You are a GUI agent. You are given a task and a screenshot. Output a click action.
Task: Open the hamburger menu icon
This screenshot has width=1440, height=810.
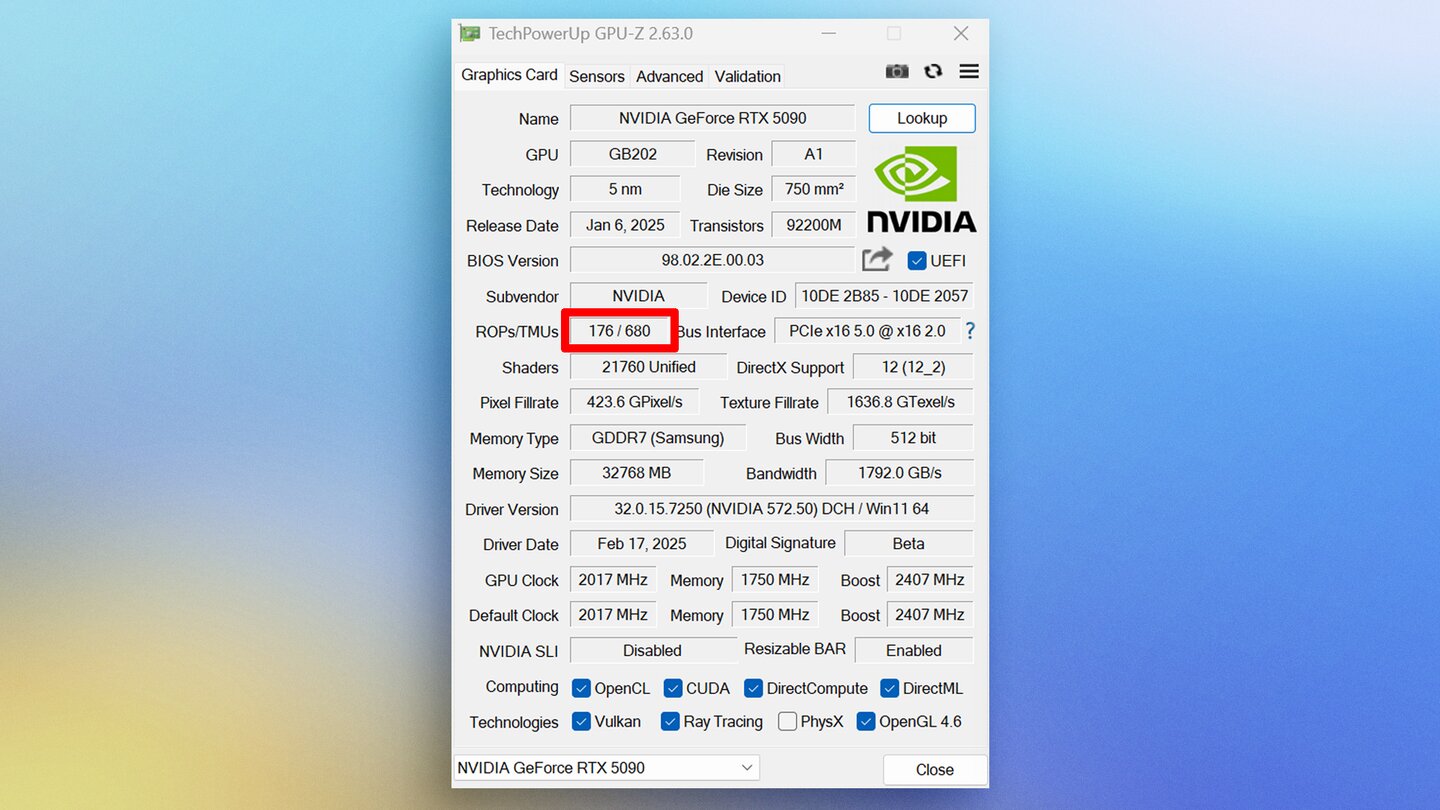tap(968, 71)
